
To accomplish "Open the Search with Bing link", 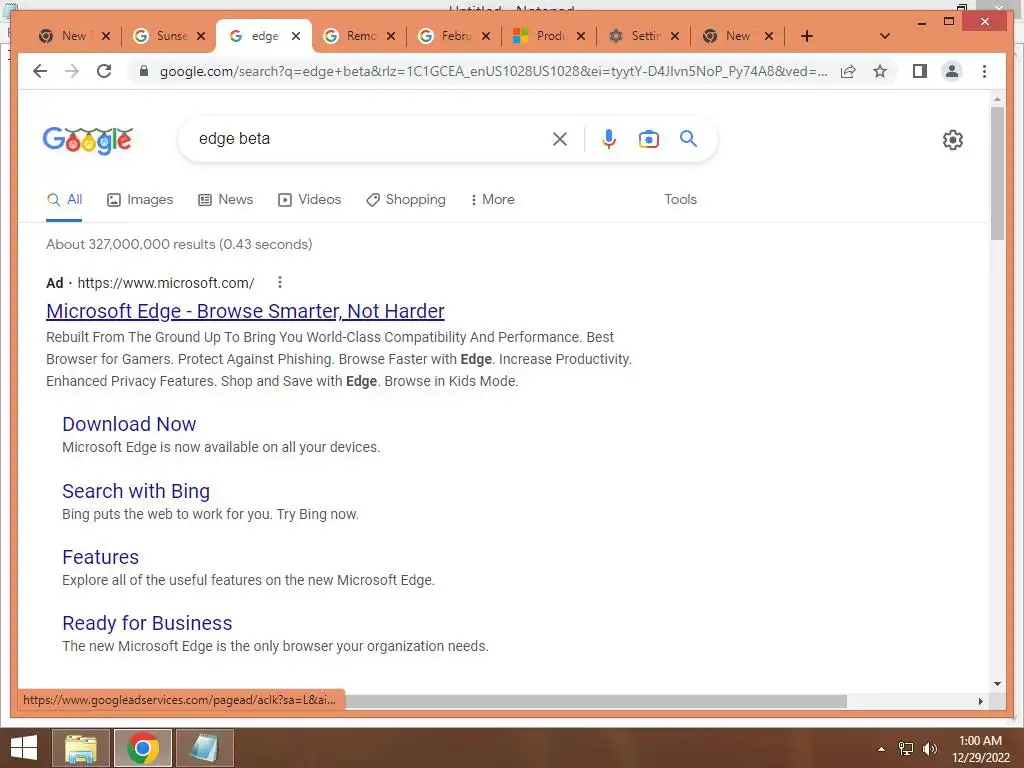I will coord(136,491).
